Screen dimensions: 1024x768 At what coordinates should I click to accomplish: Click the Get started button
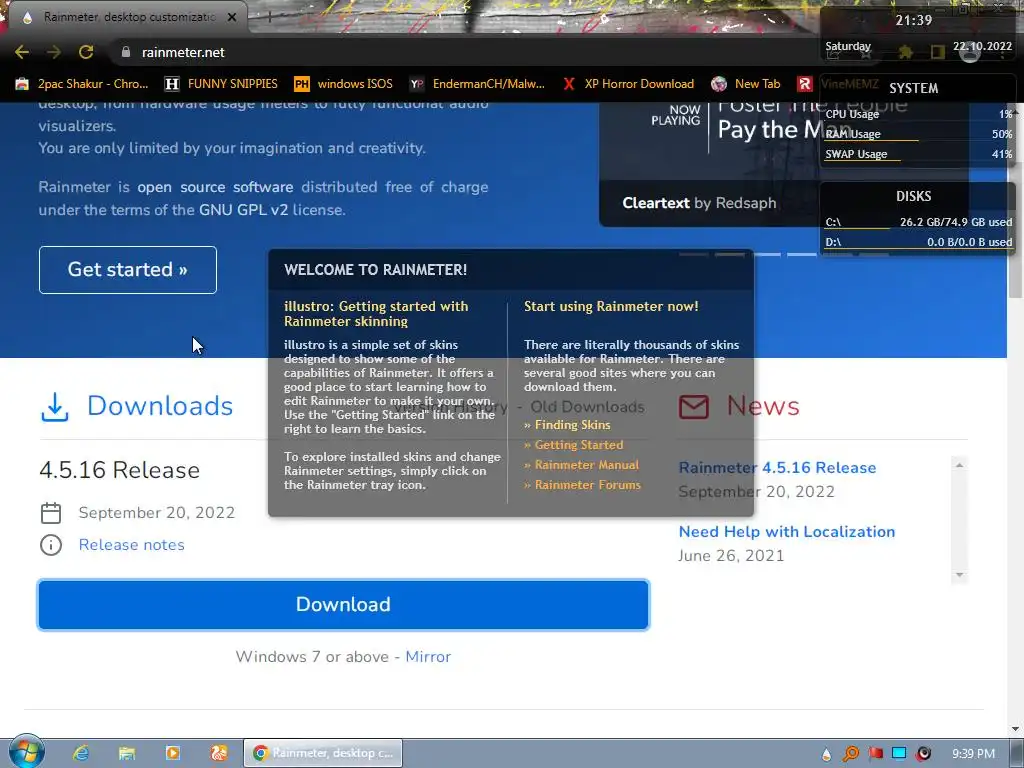click(127, 270)
